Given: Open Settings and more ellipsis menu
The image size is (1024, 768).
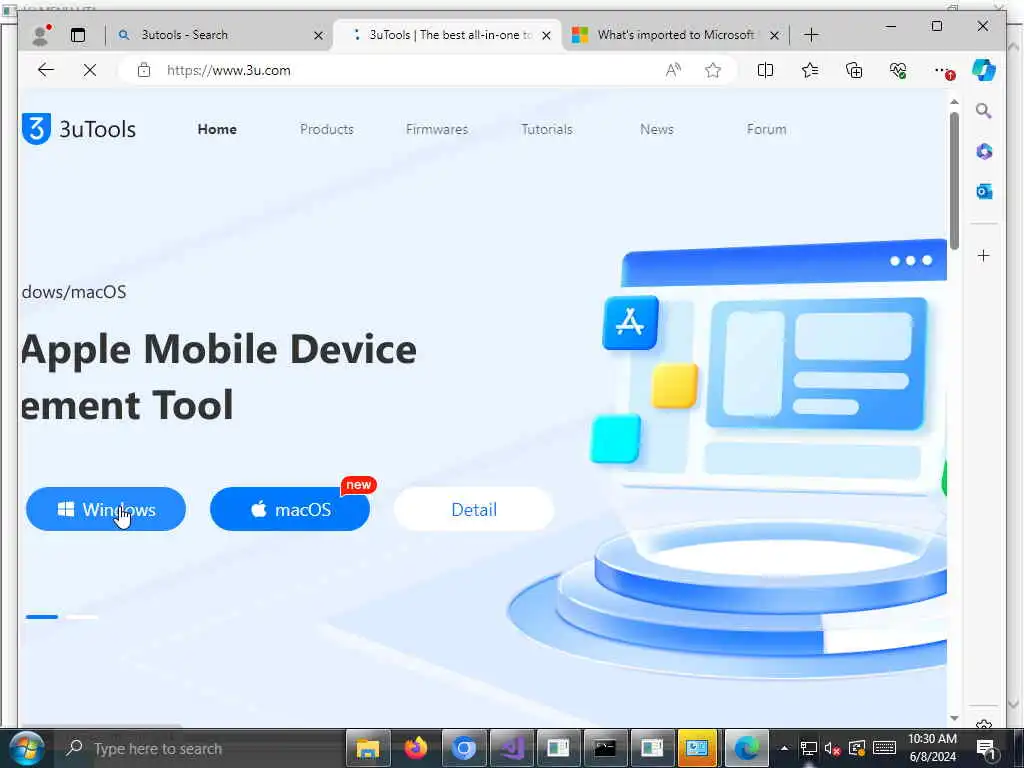Looking at the screenshot, I should pyautogui.click(x=942, y=71).
